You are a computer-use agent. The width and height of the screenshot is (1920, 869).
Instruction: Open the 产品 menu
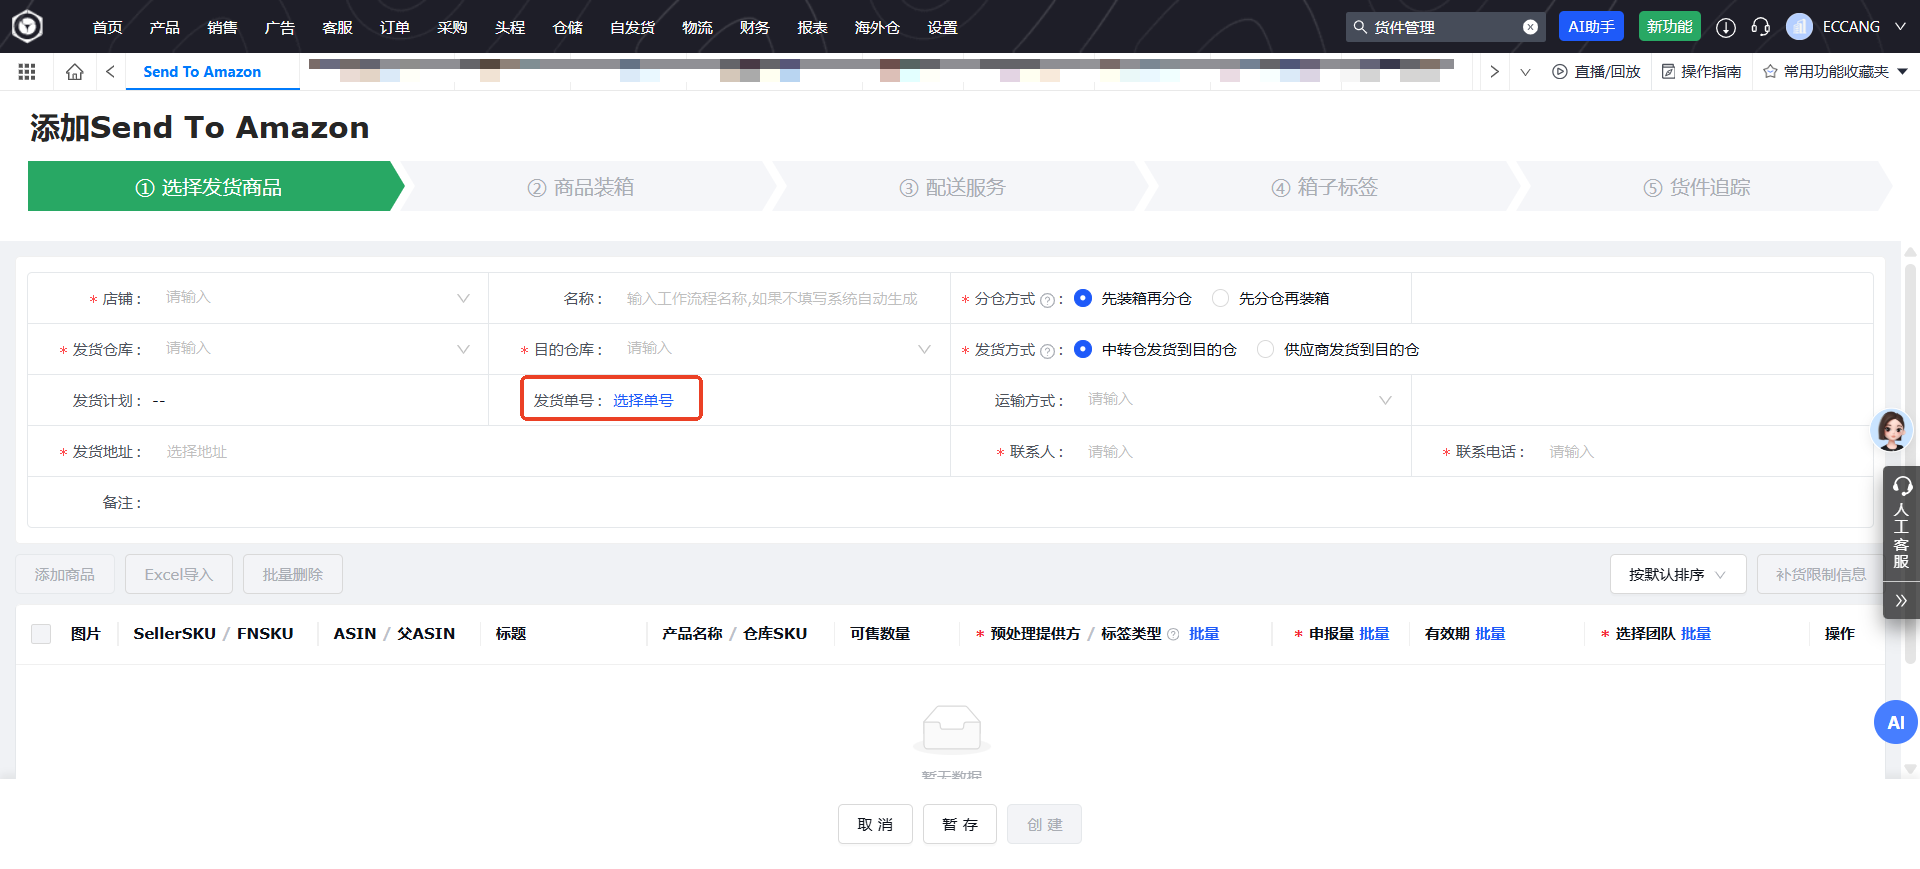point(164,27)
